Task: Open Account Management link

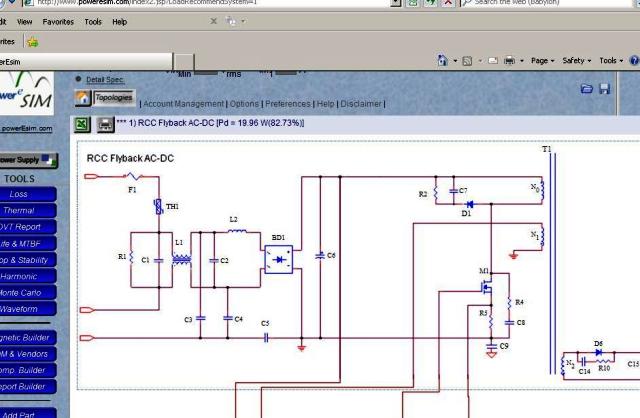Action: 183,104
